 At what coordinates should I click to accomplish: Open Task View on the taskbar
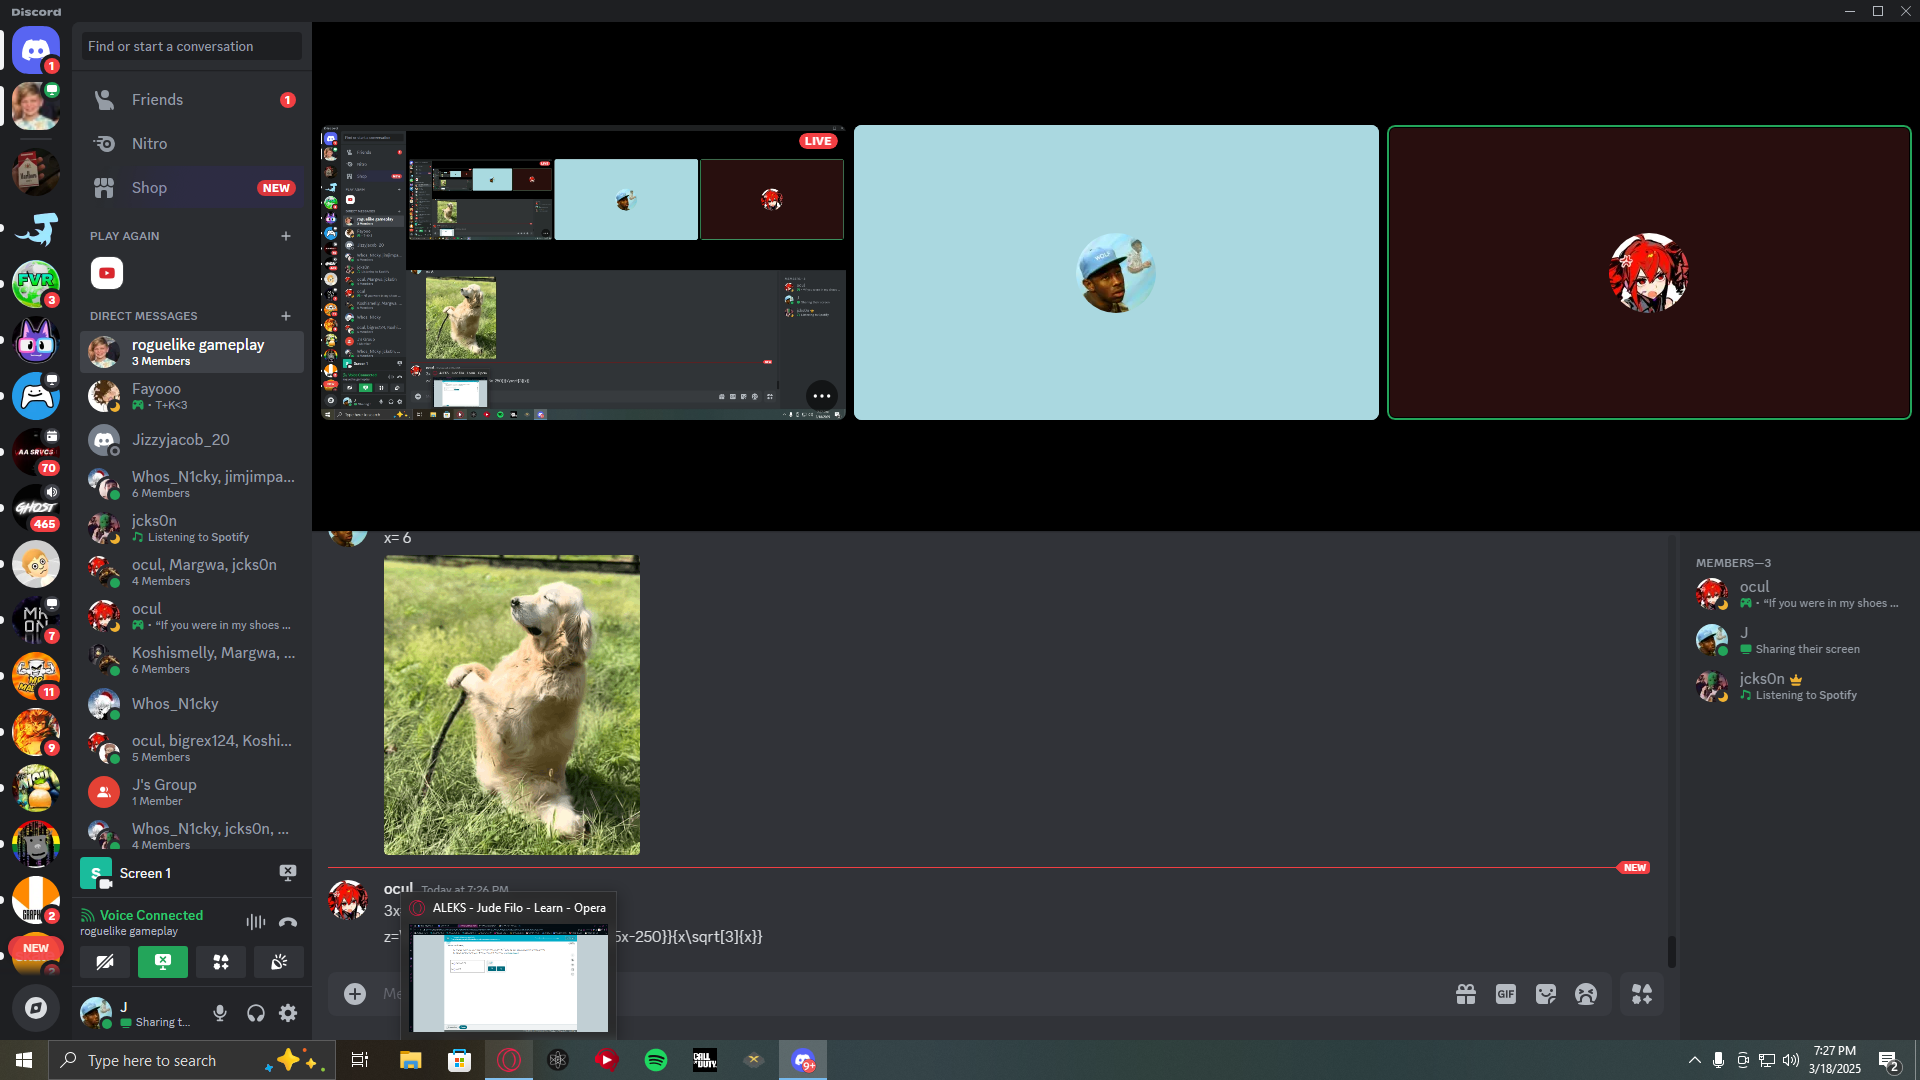(x=360, y=1060)
